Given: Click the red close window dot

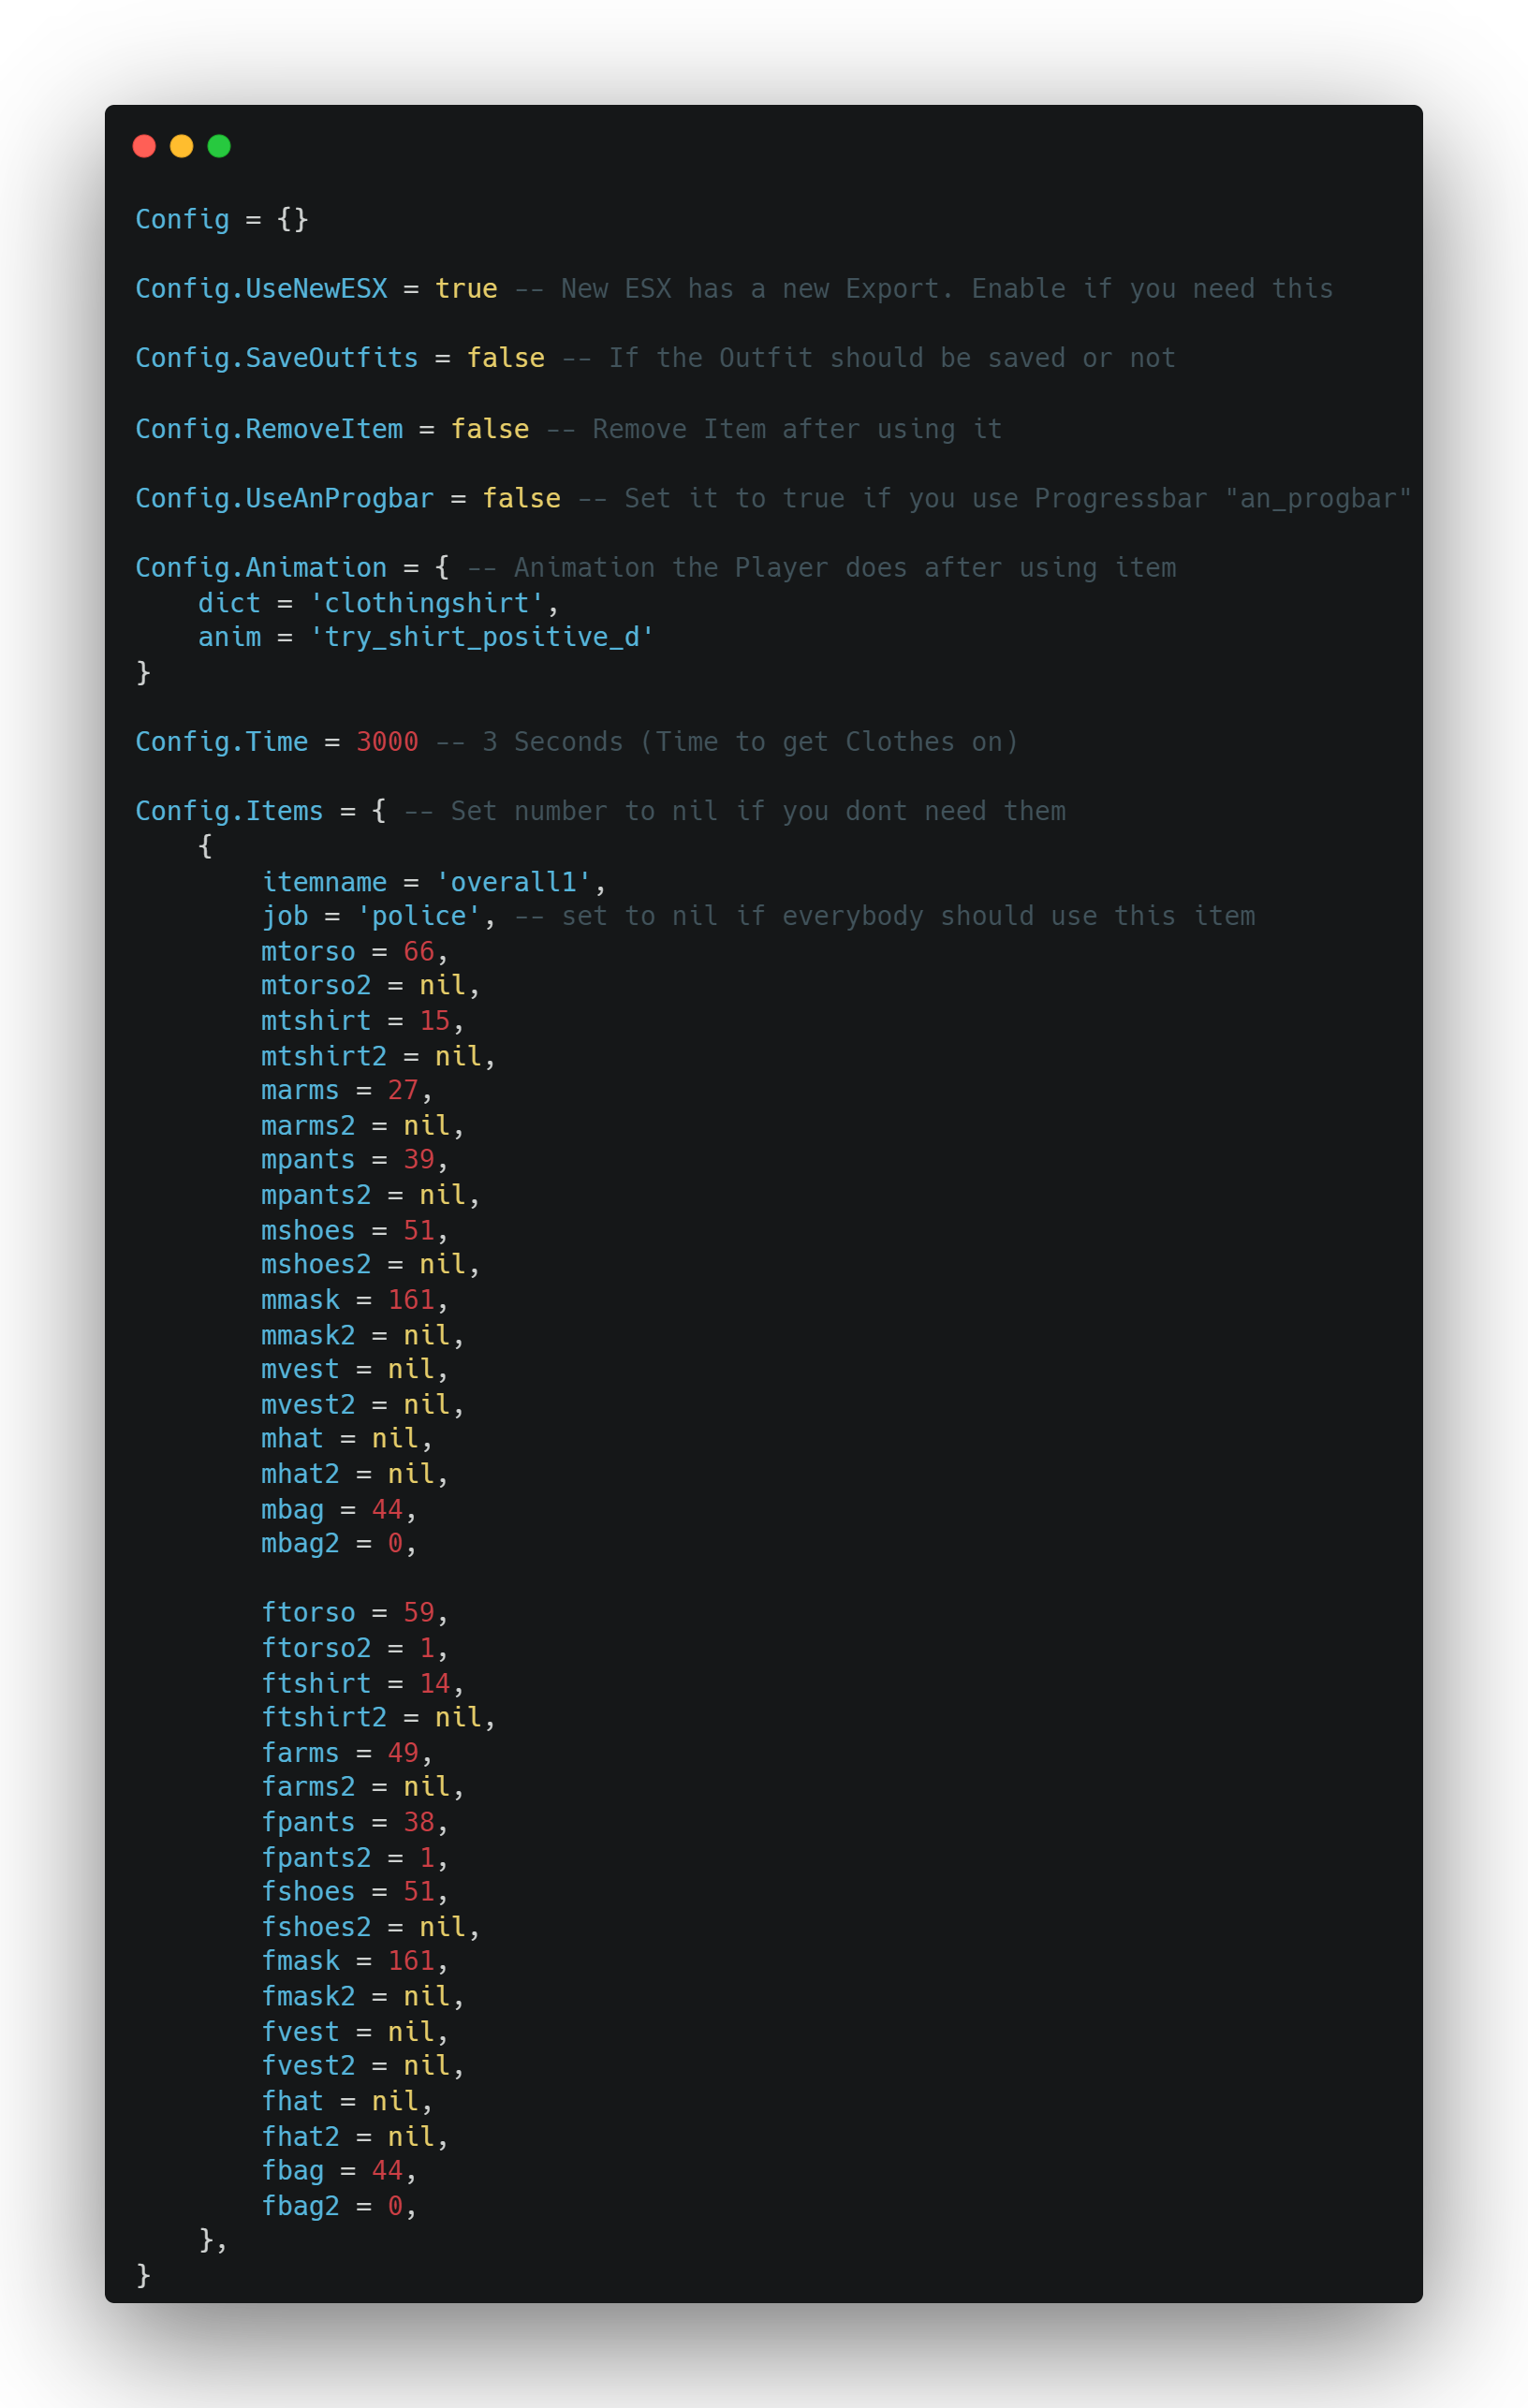Looking at the screenshot, I should tap(144, 146).
